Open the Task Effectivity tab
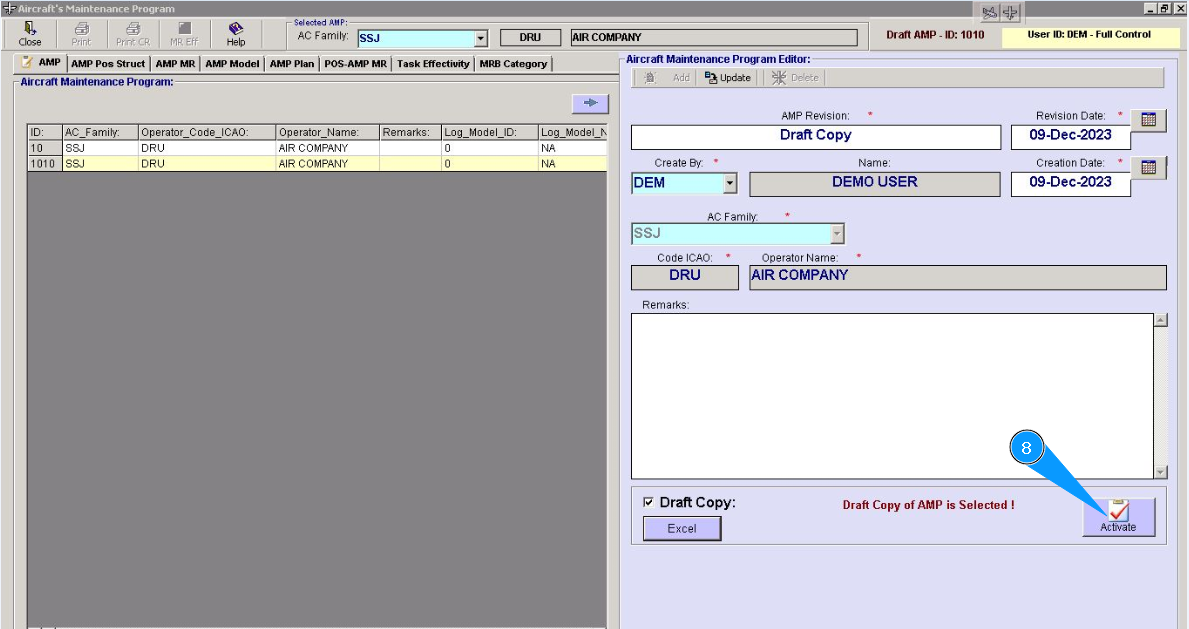Viewport: 1189px width, 629px height. pos(433,64)
